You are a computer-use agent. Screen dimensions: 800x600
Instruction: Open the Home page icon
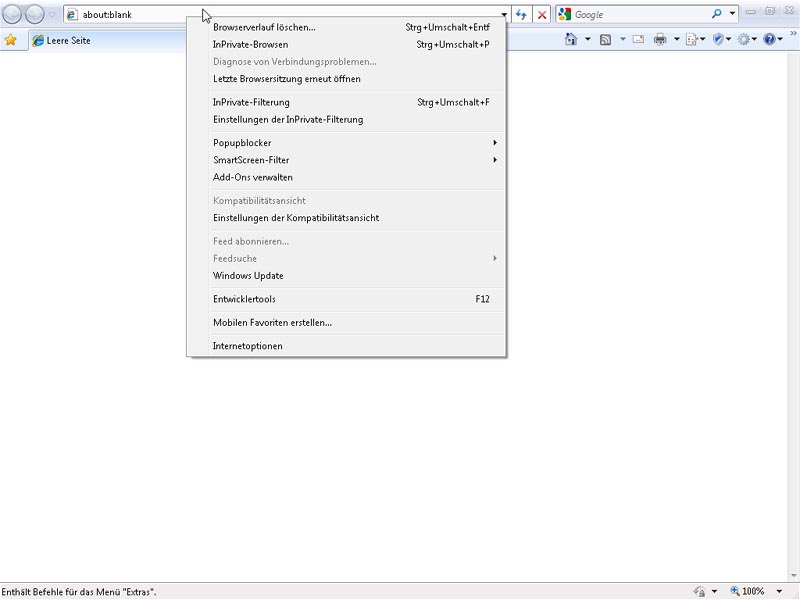click(x=571, y=40)
